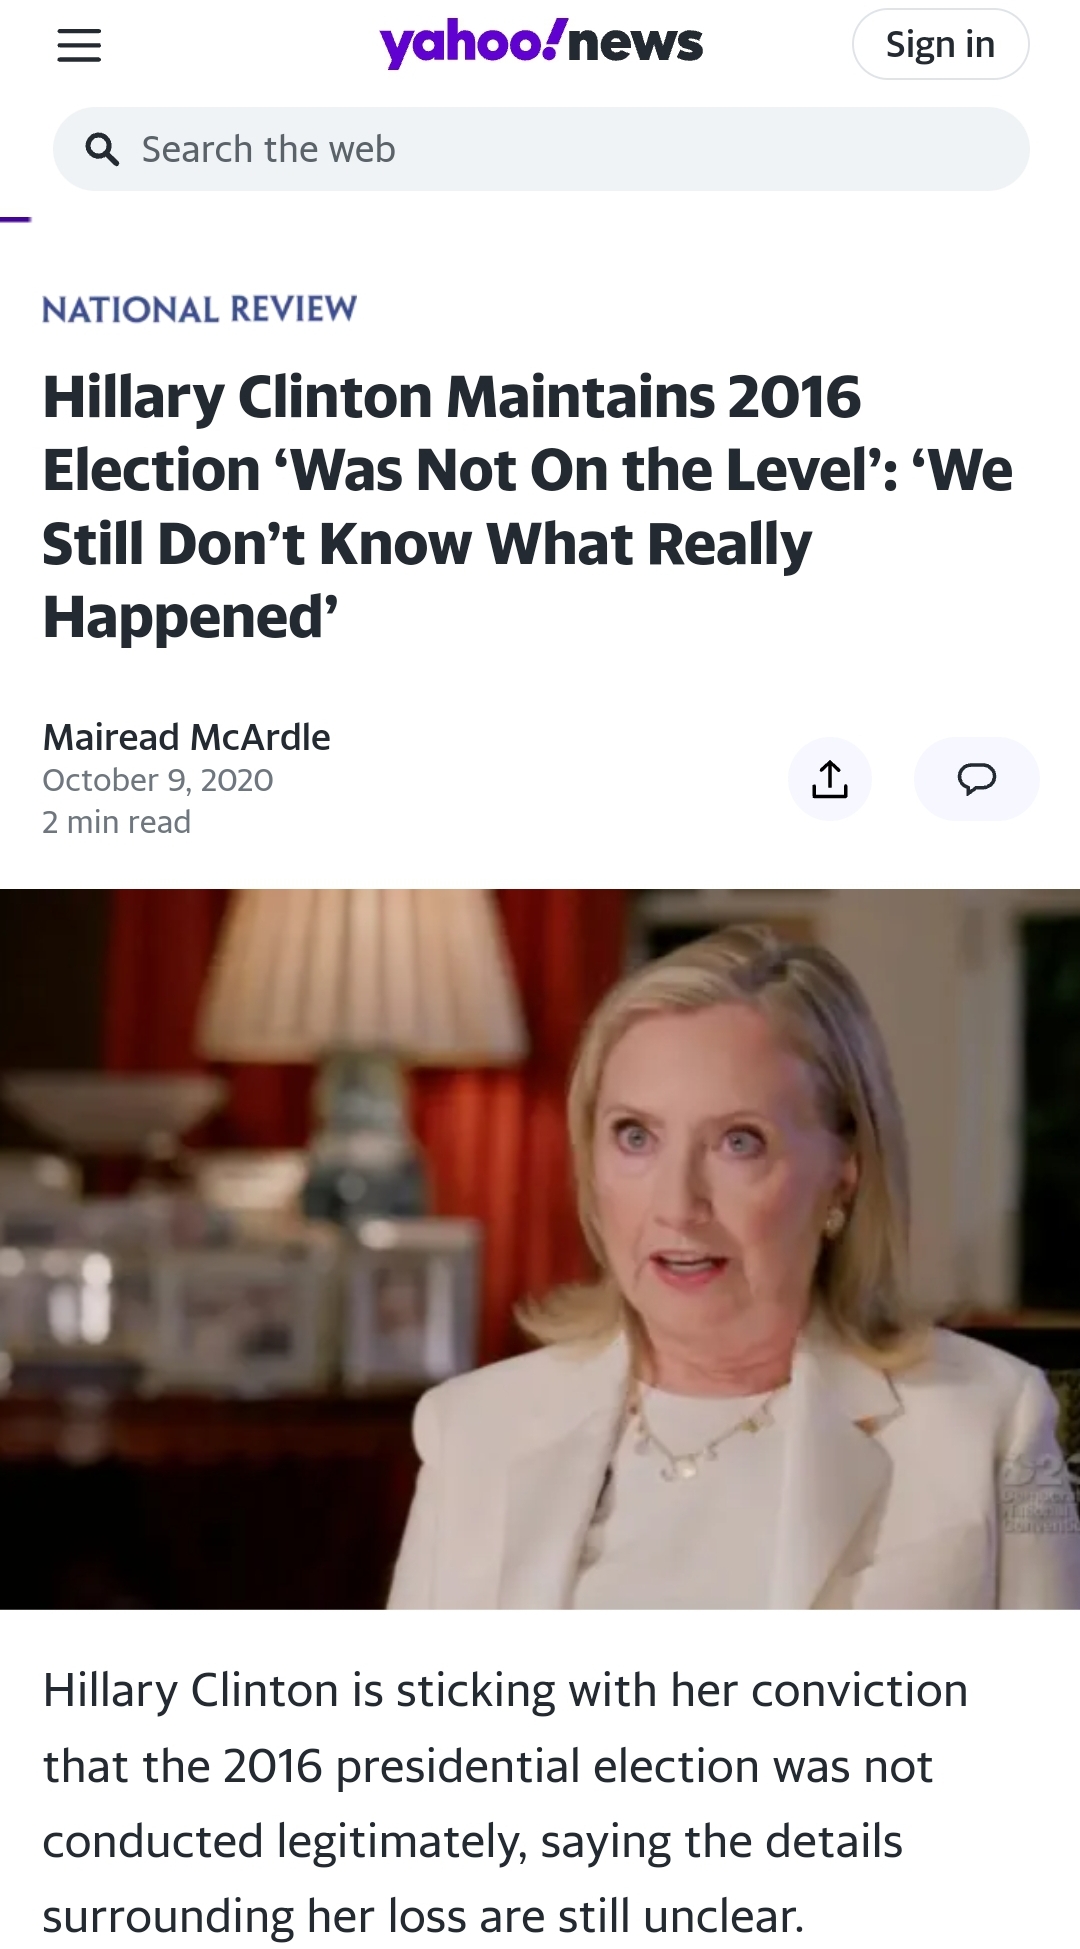
Task: Click the magnifying glass search icon
Action: click(102, 149)
